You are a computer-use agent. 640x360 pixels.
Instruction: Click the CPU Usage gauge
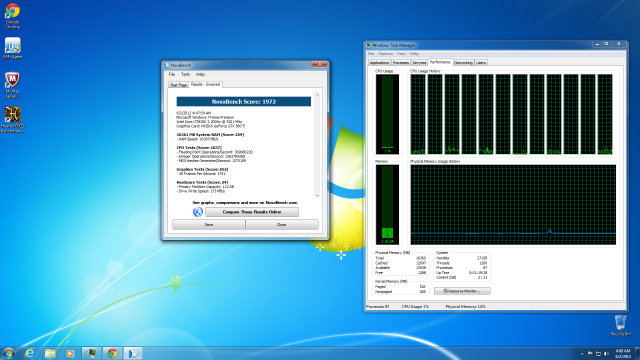387,114
